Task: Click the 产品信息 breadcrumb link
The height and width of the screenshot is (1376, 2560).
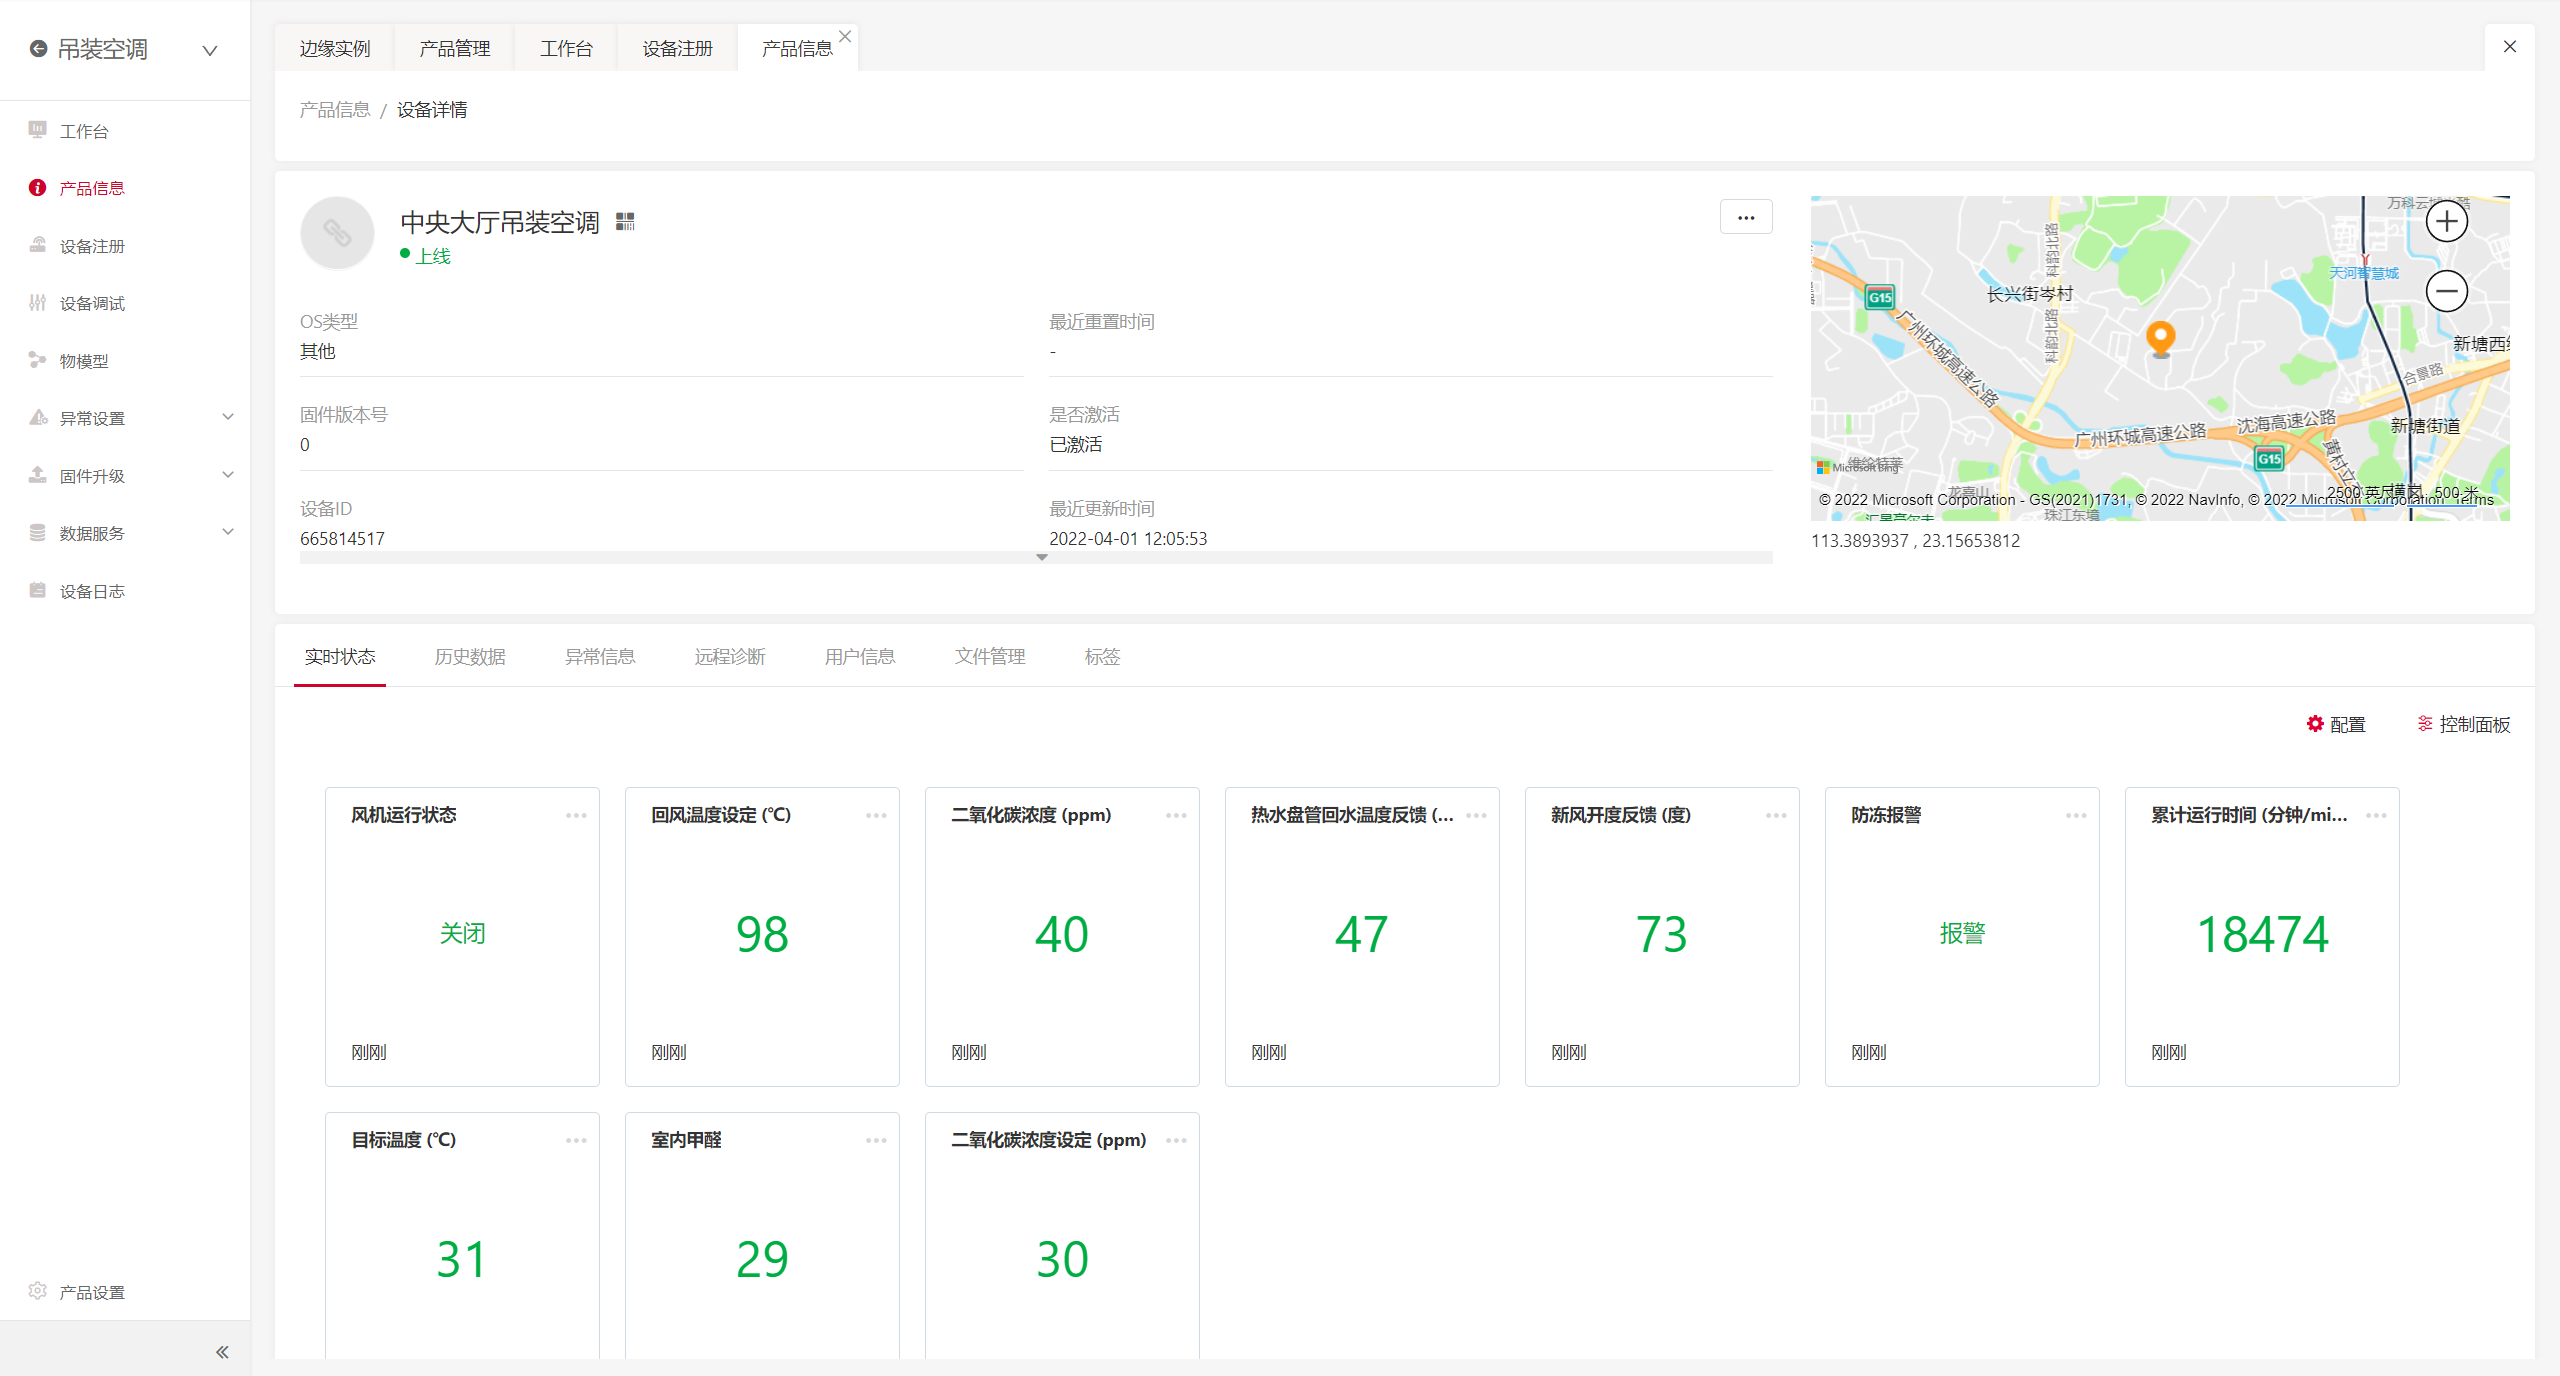Action: 335,110
